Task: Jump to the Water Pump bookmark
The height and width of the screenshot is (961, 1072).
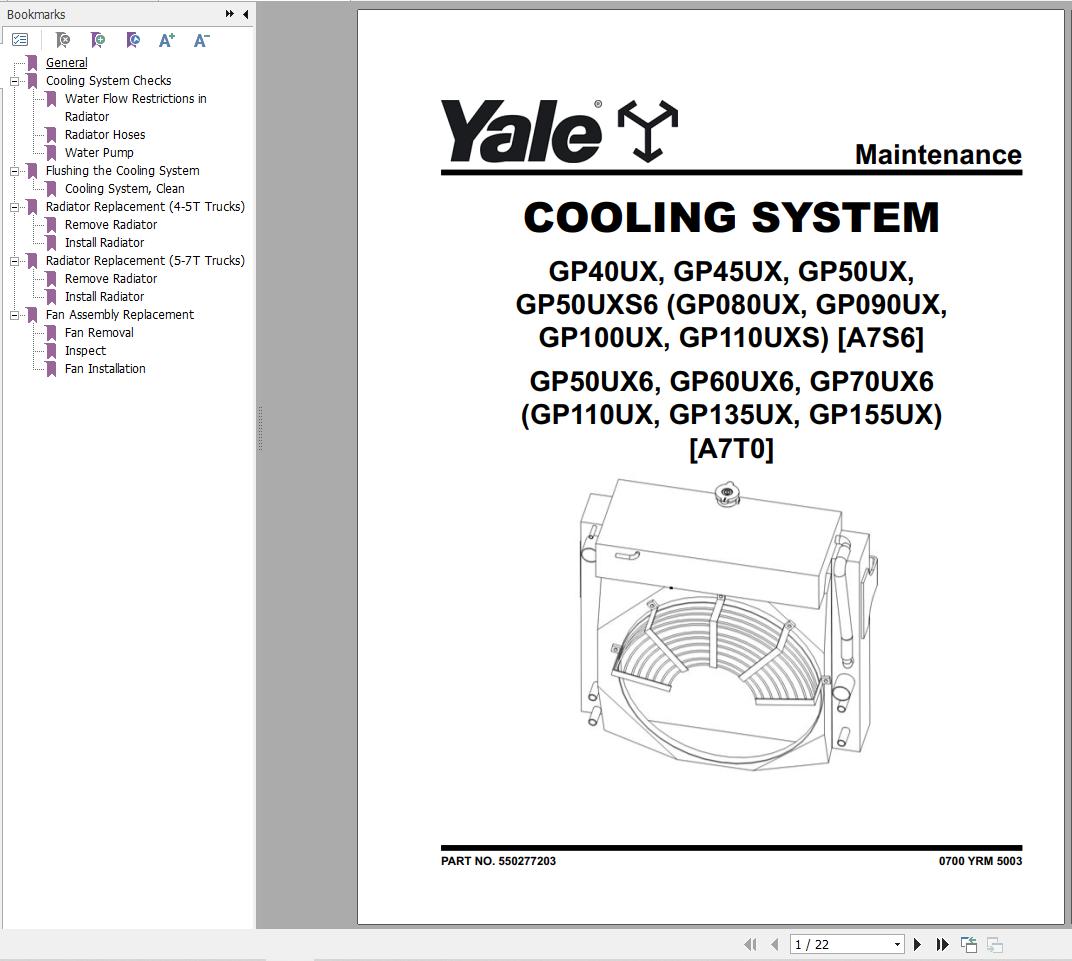Action: [99, 152]
